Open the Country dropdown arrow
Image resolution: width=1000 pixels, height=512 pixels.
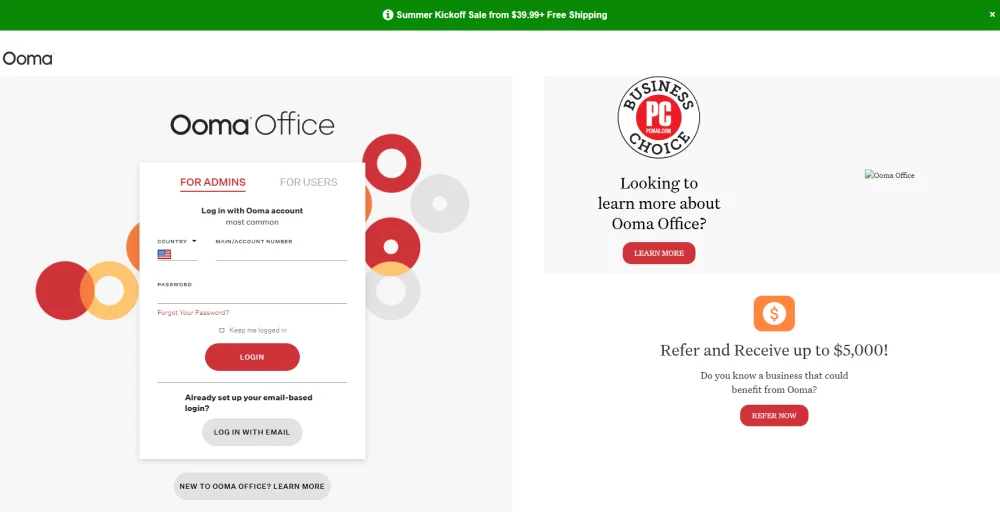point(194,242)
